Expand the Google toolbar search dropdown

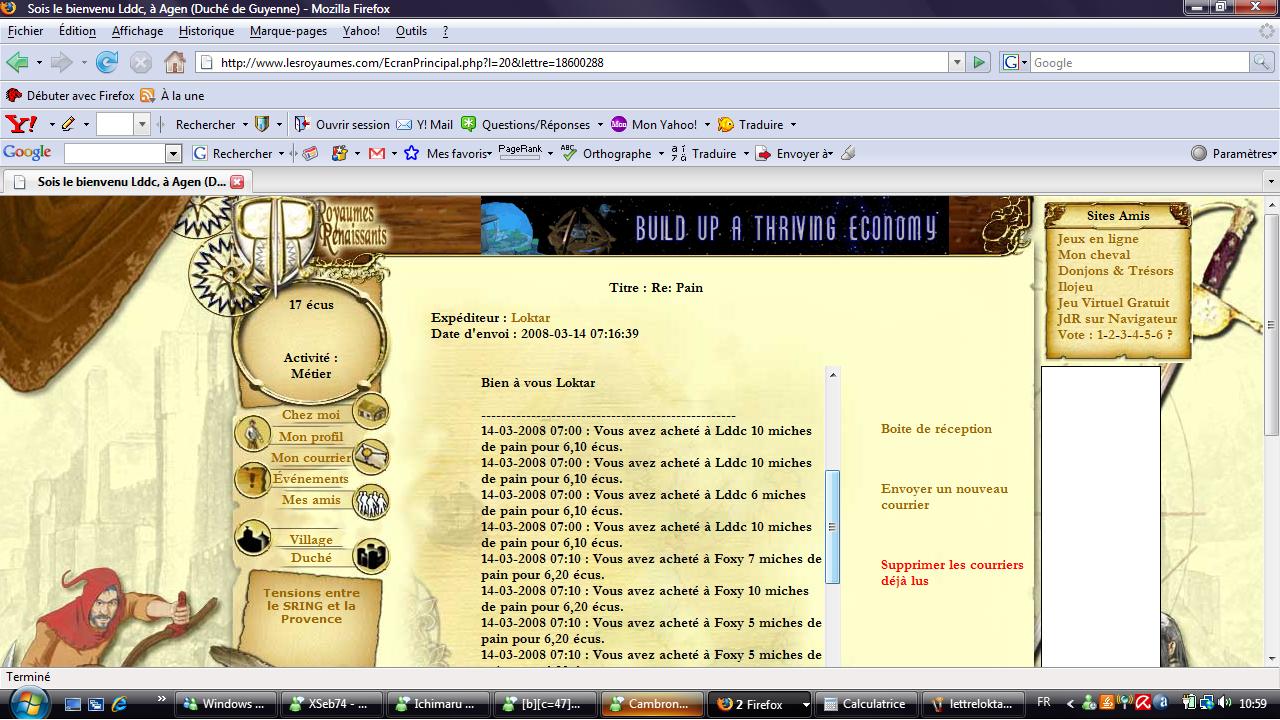pos(173,154)
